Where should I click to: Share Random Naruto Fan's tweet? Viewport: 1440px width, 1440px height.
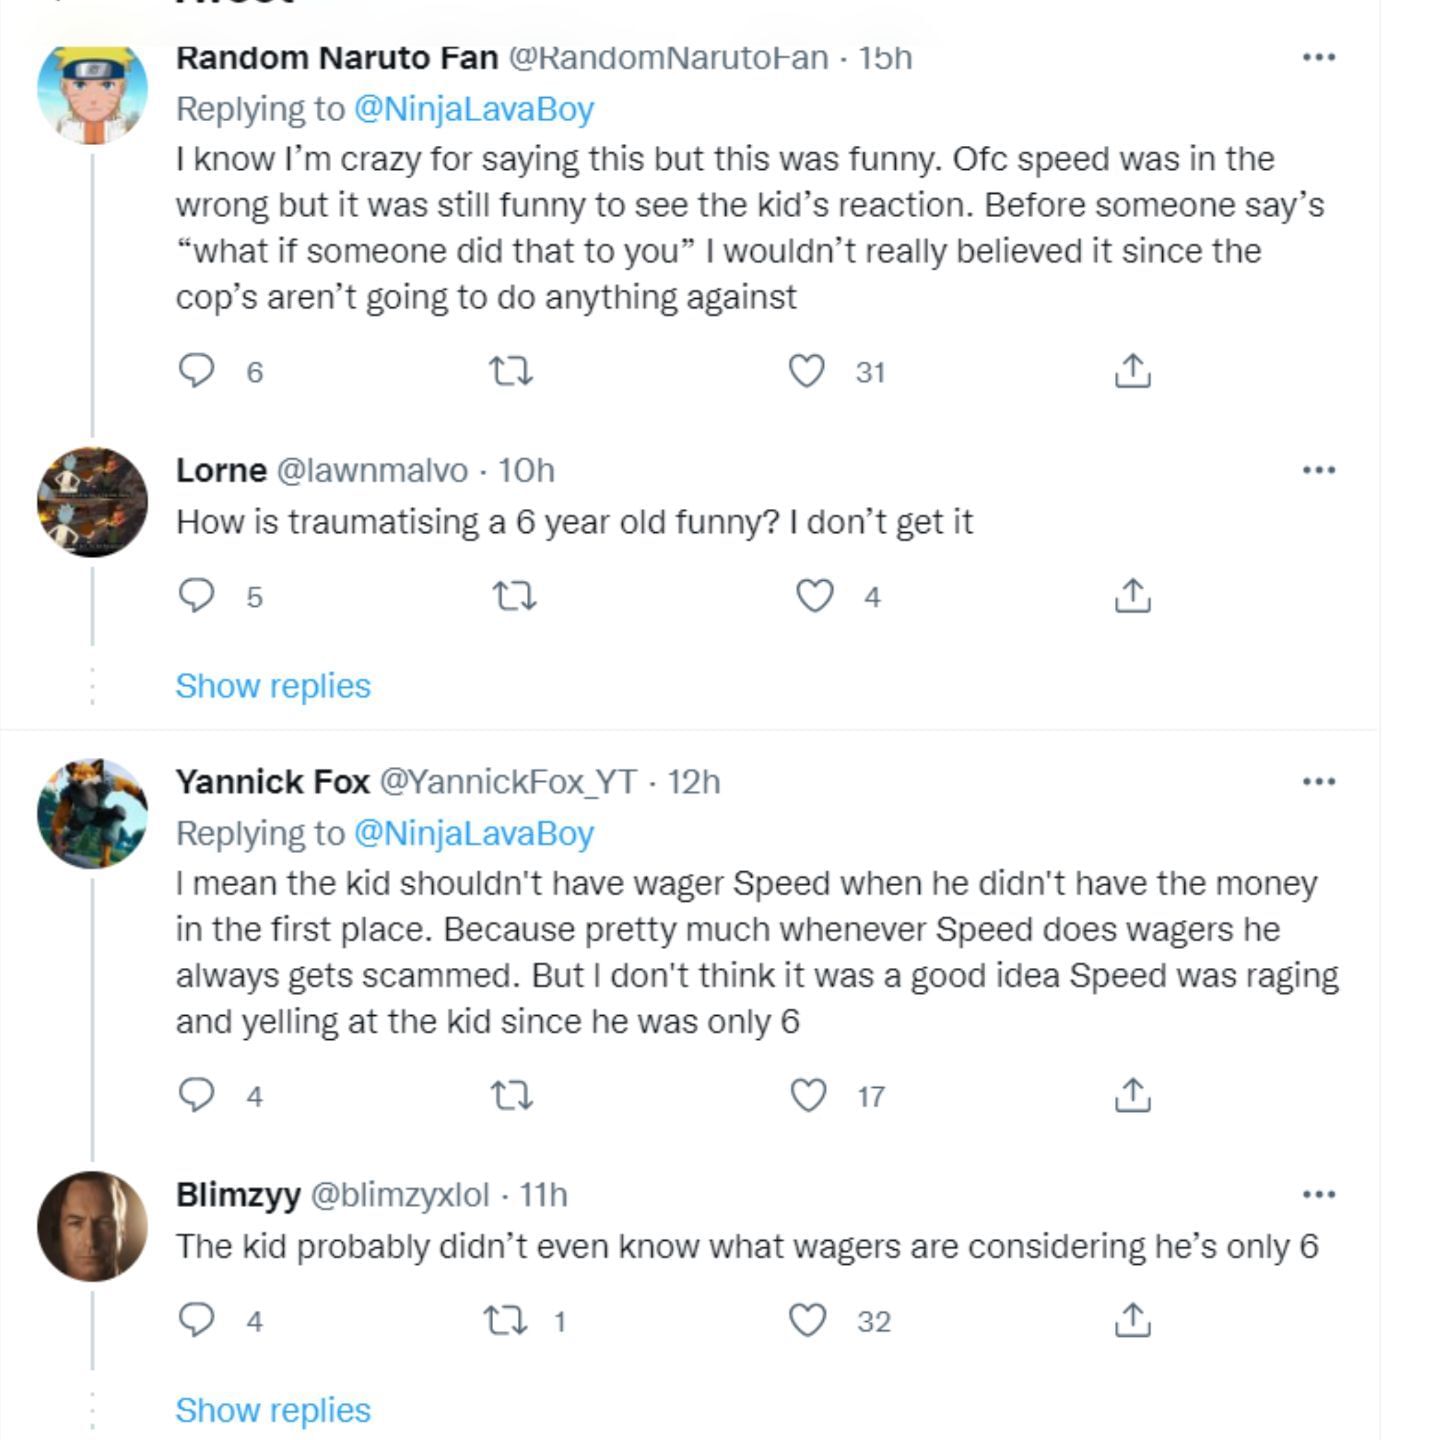coord(1132,372)
